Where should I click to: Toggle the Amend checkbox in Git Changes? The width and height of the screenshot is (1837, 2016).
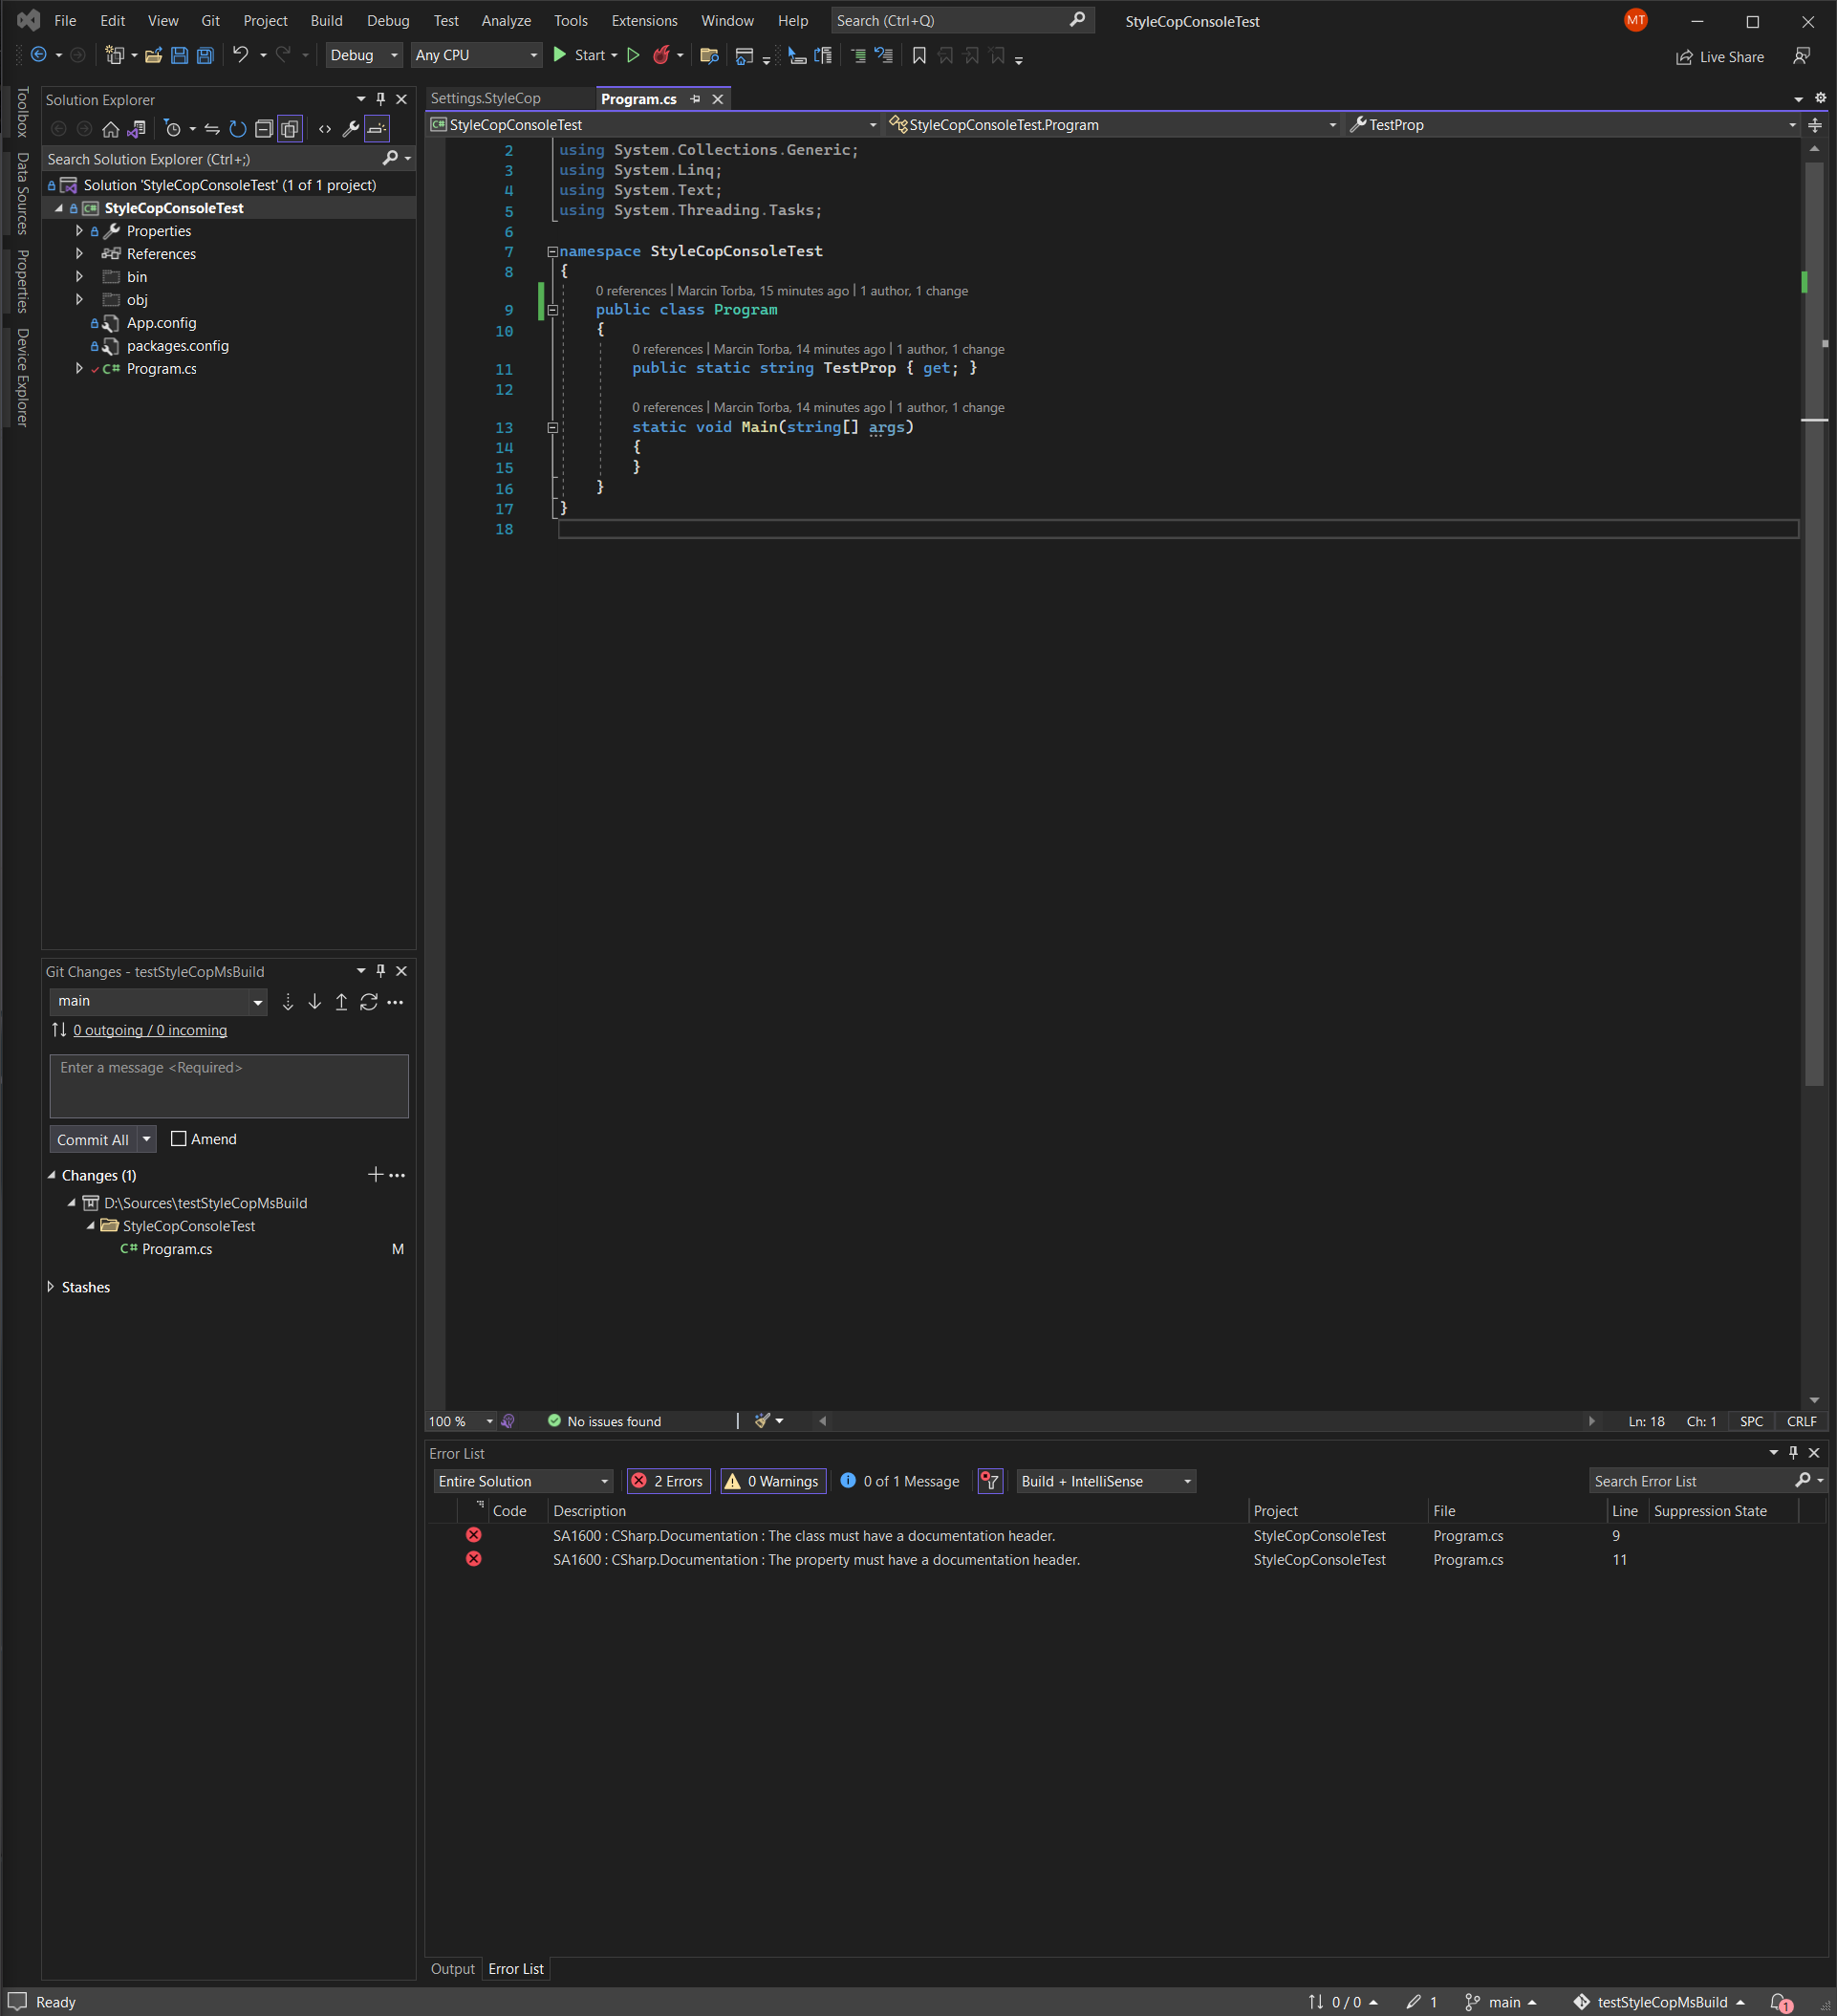pyautogui.click(x=179, y=1138)
